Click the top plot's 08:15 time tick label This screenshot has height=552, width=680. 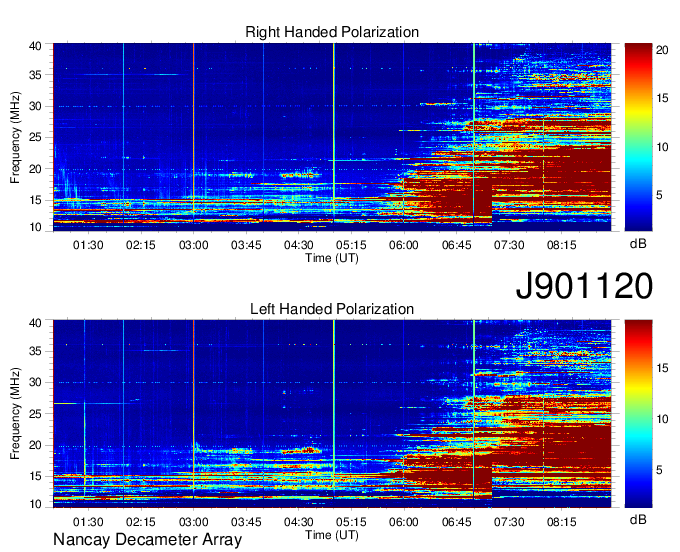(561, 245)
